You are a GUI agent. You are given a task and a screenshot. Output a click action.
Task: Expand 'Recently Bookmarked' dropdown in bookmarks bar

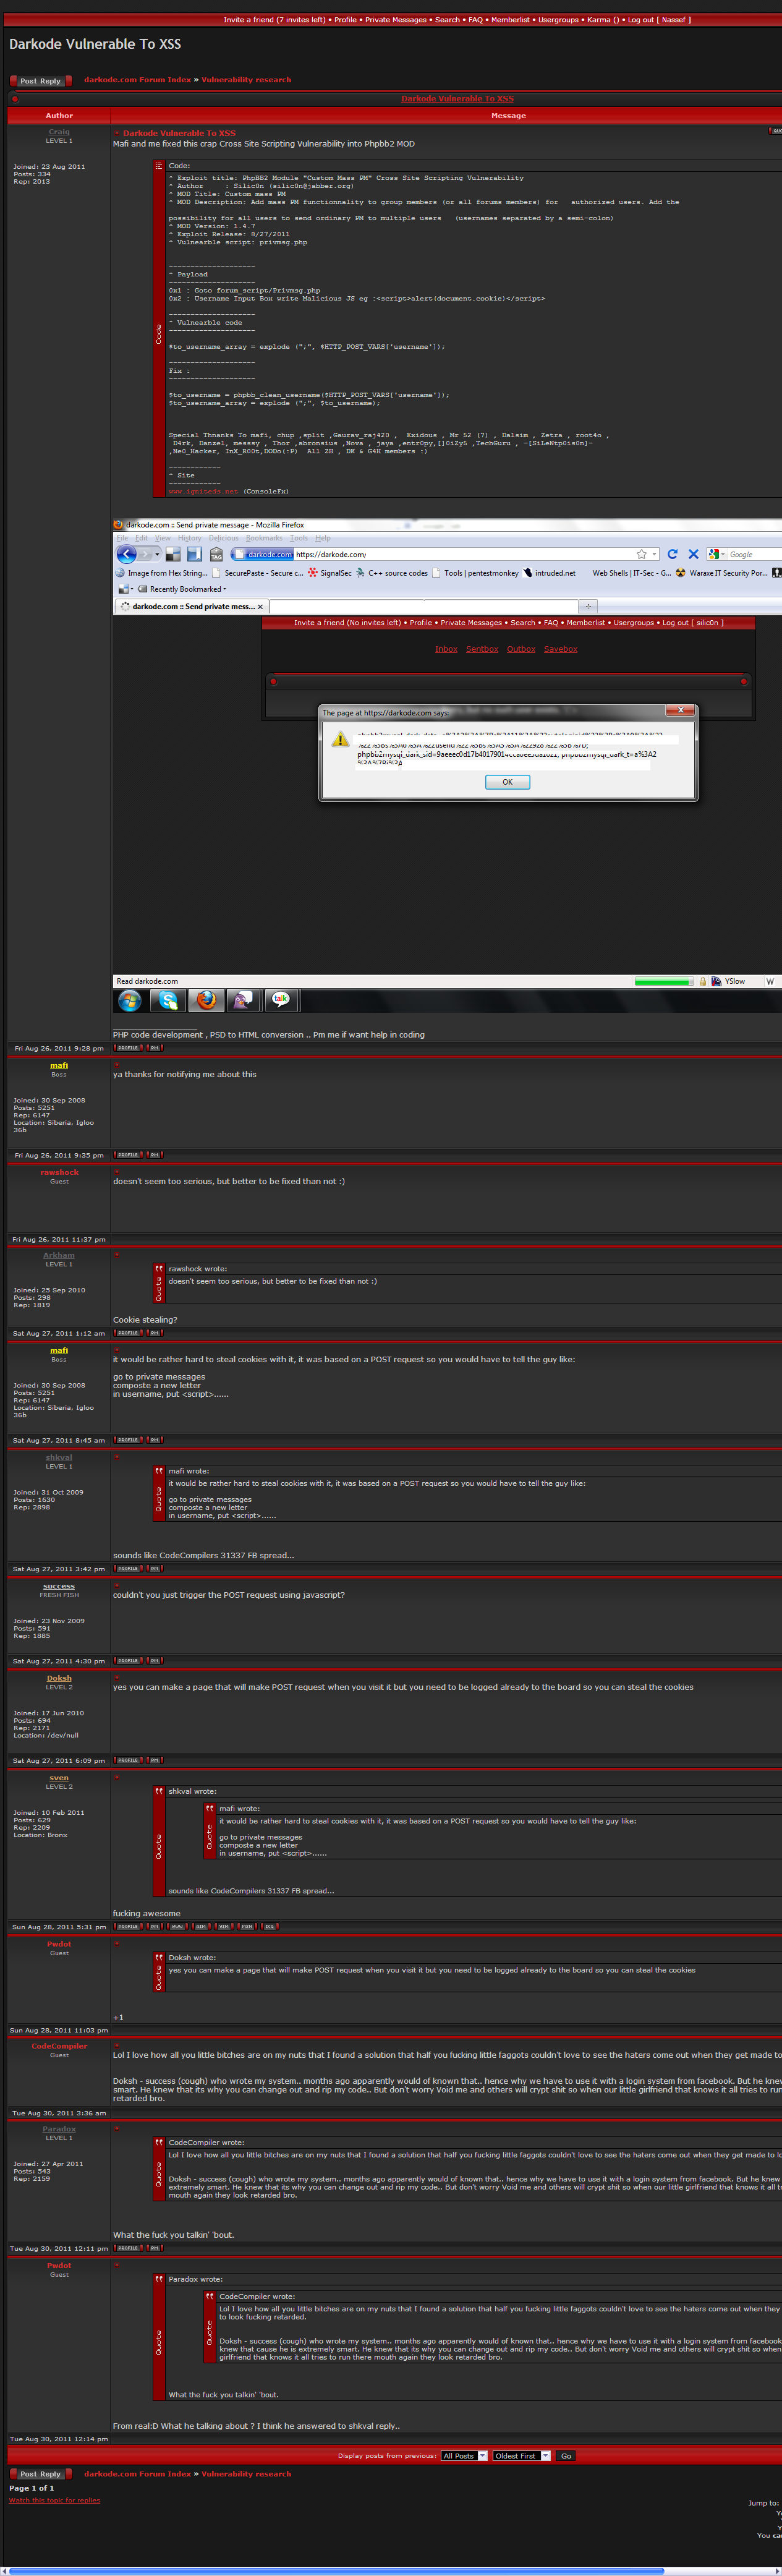pyautogui.click(x=185, y=589)
